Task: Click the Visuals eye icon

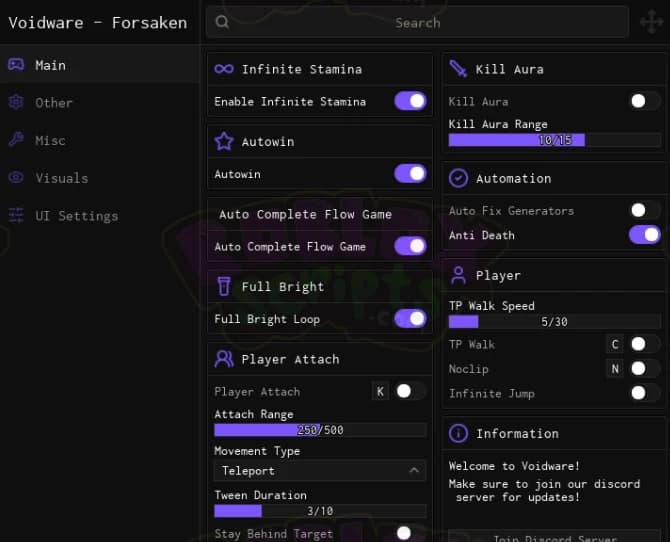Action: [16, 177]
